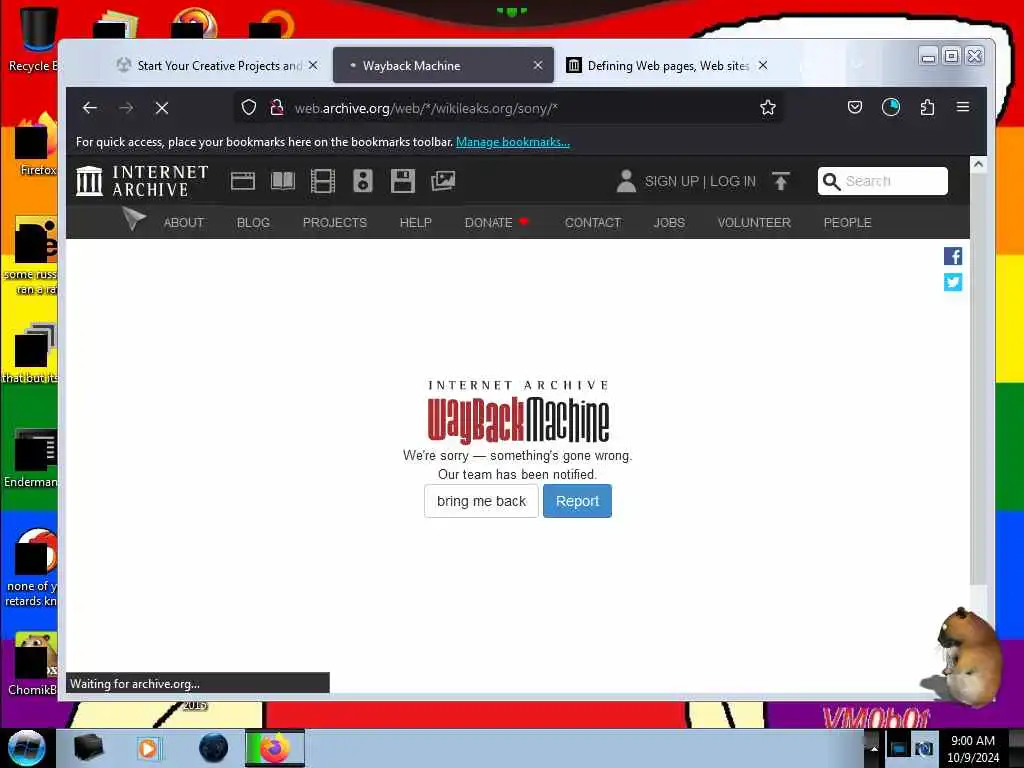Image resolution: width=1024 pixels, height=768 pixels.
Task: Click the page scrollbar up arrow
Action: click(978, 165)
